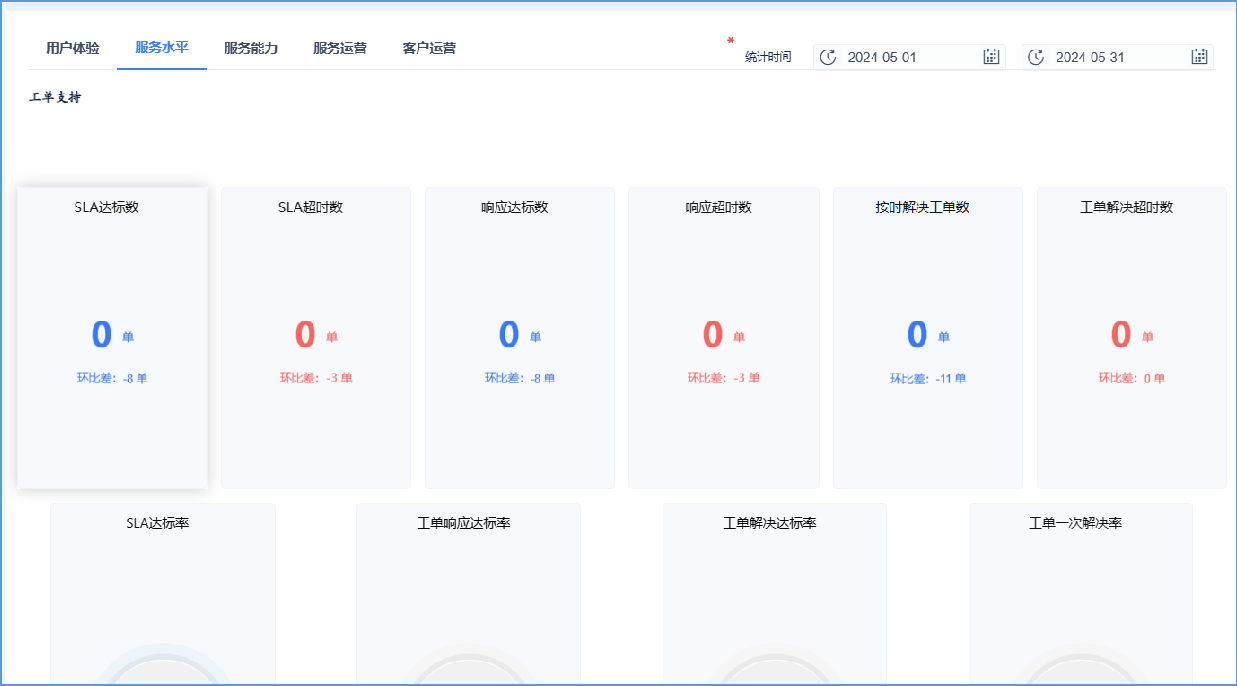
Task: Switch to the 客户运营 tab
Action: click(x=429, y=48)
